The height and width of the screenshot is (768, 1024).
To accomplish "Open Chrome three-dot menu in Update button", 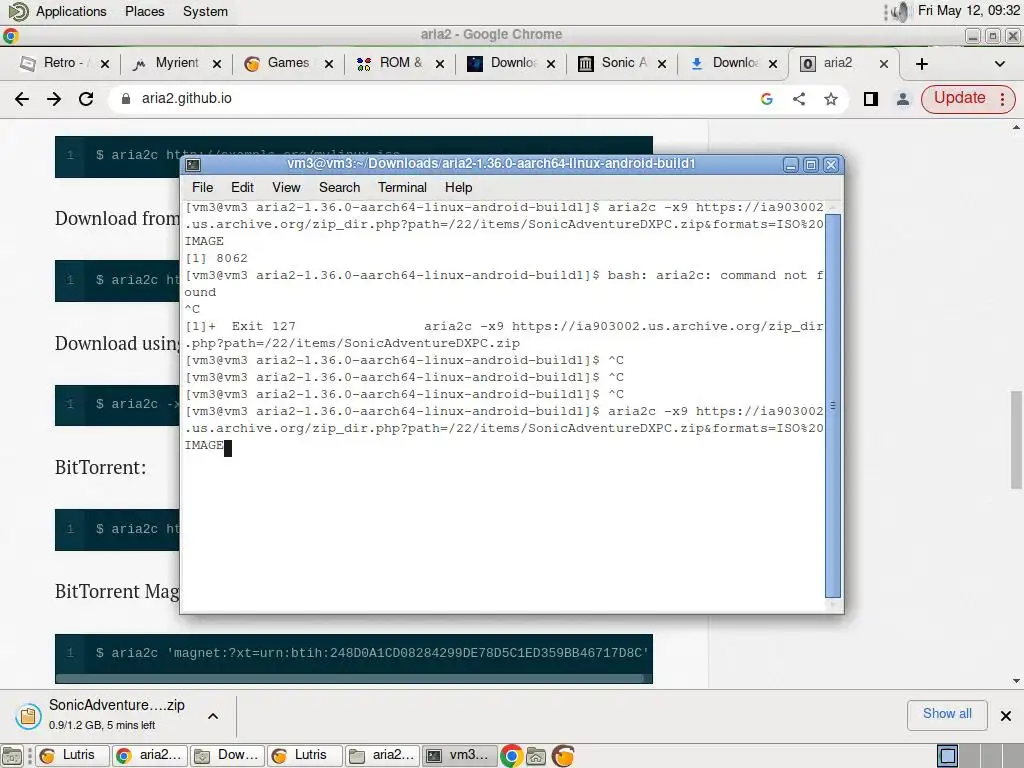I will tap(1002, 99).
